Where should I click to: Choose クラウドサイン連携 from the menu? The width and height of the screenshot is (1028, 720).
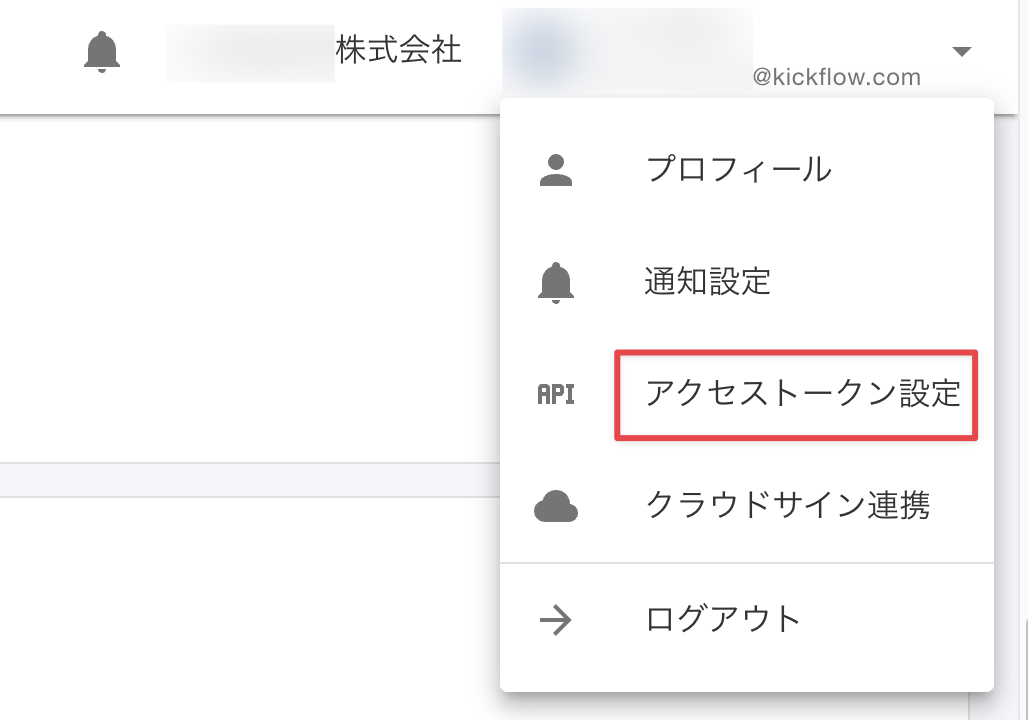788,506
